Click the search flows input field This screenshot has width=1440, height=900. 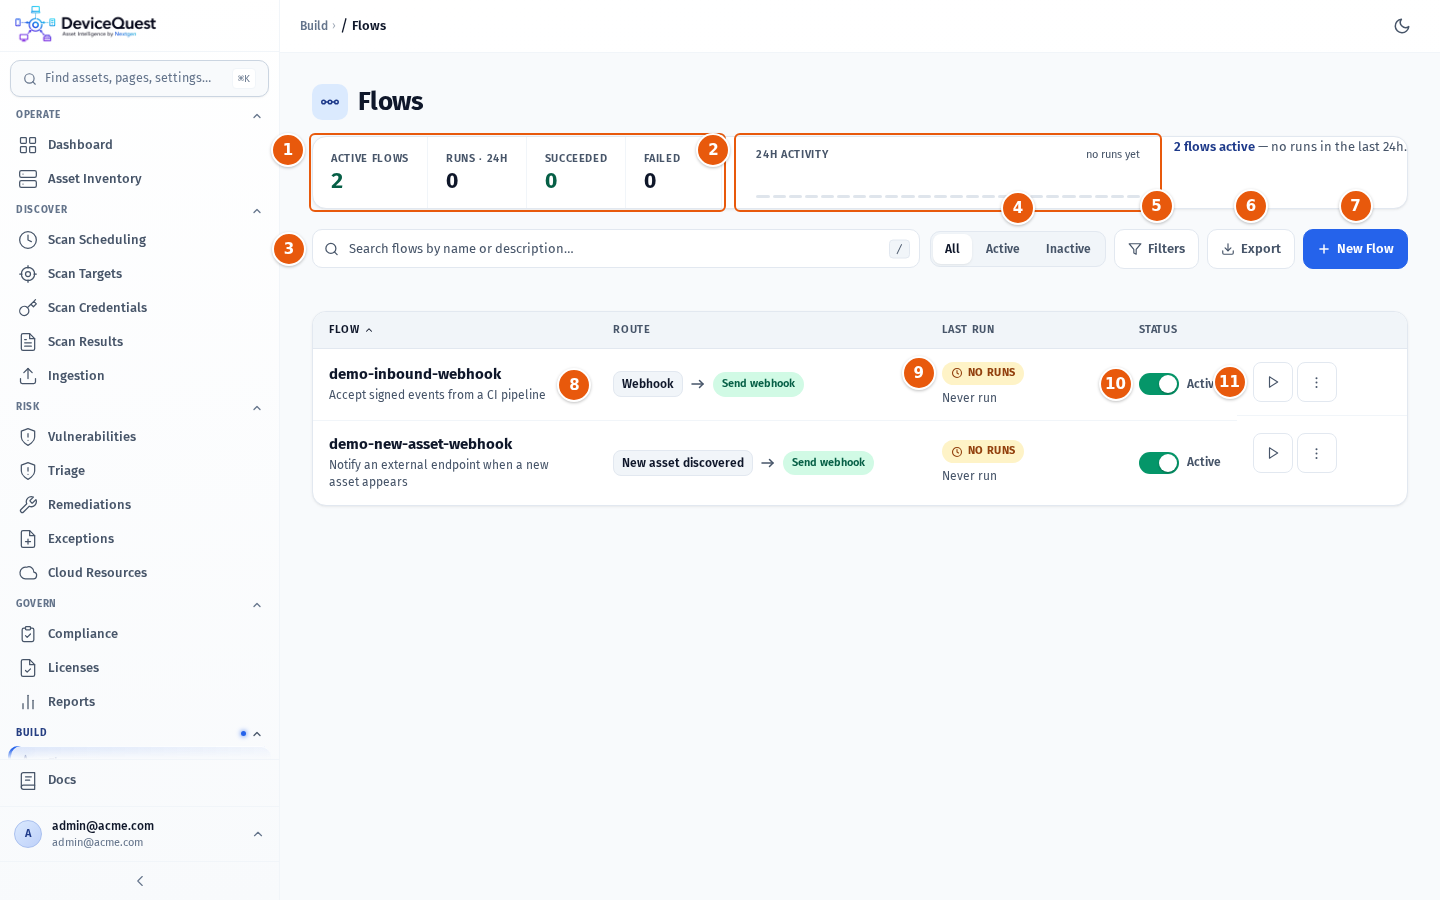[616, 249]
